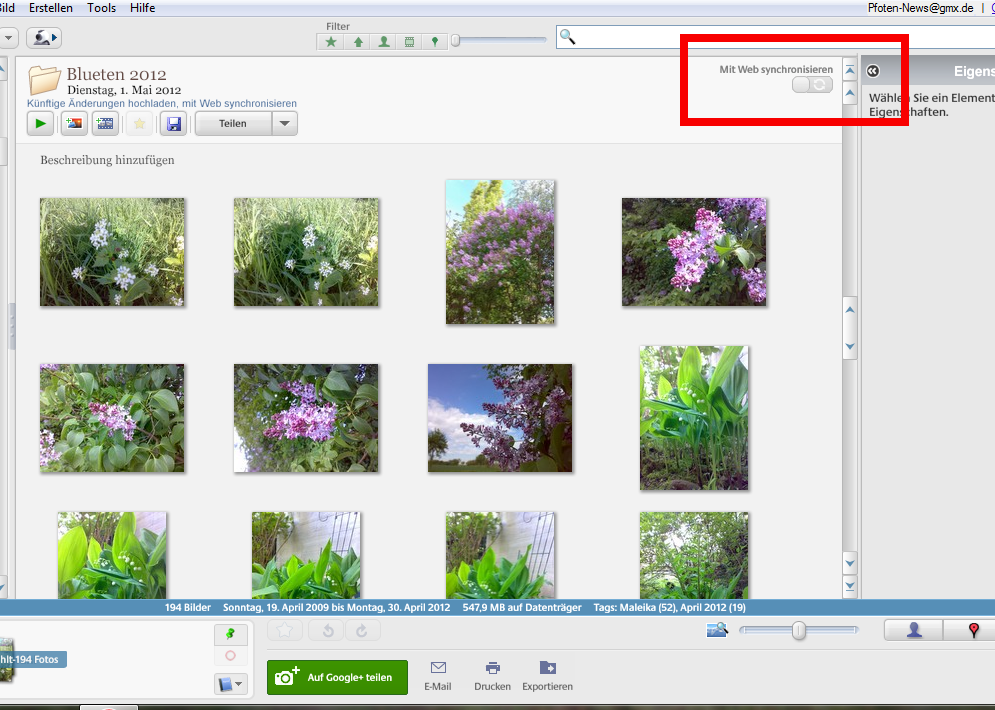This screenshot has height=710, width=995.
Task: Click the E-Mail envelope icon
Action: [x=438, y=667]
